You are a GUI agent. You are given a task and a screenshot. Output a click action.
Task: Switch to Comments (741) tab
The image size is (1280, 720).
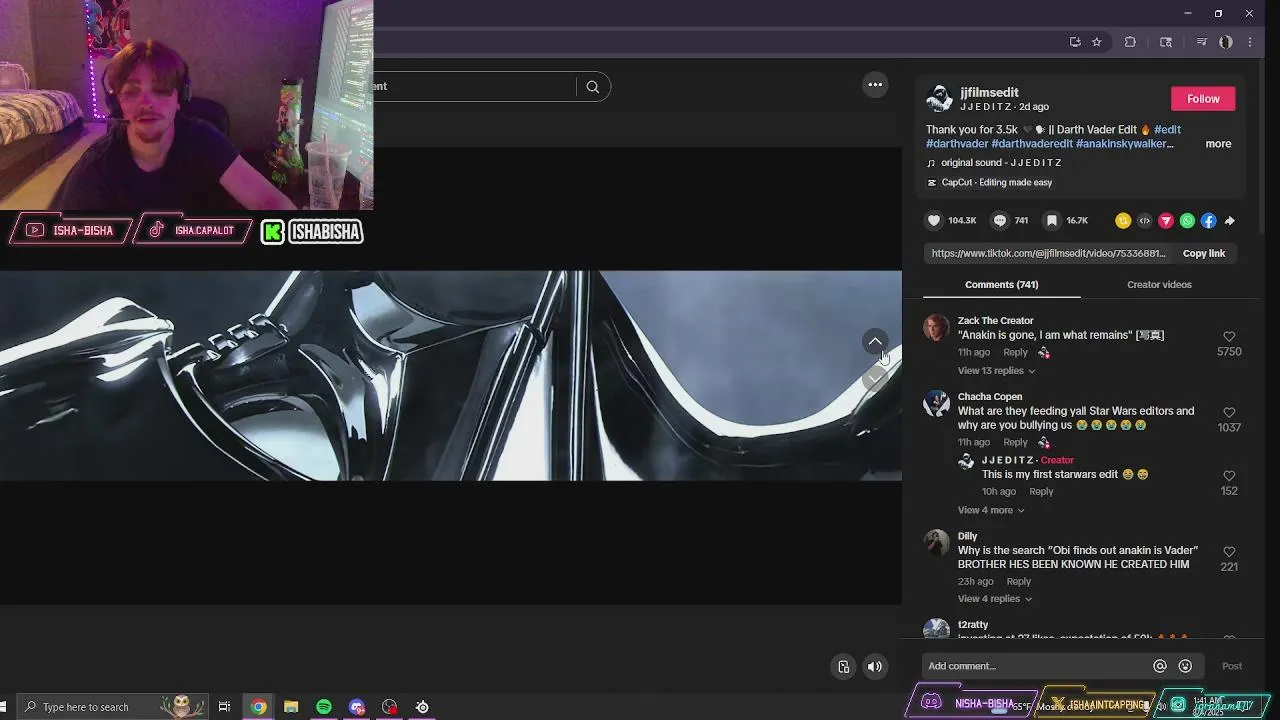click(1001, 285)
